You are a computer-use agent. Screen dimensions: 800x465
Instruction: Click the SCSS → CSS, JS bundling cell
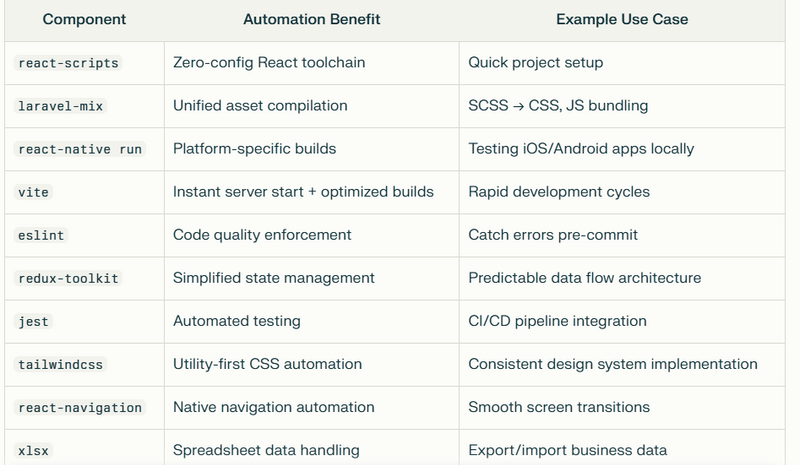622,106
